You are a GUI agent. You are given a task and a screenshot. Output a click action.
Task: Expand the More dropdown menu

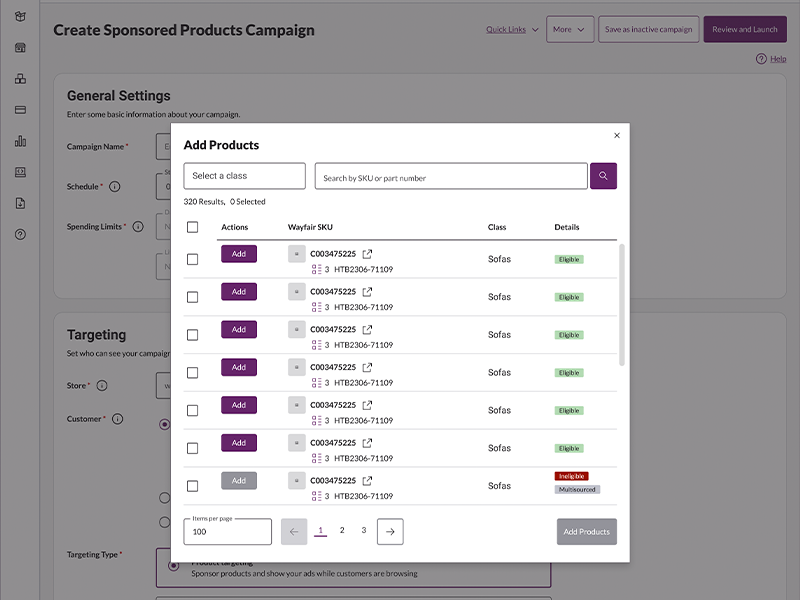click(x=570, y=30)
